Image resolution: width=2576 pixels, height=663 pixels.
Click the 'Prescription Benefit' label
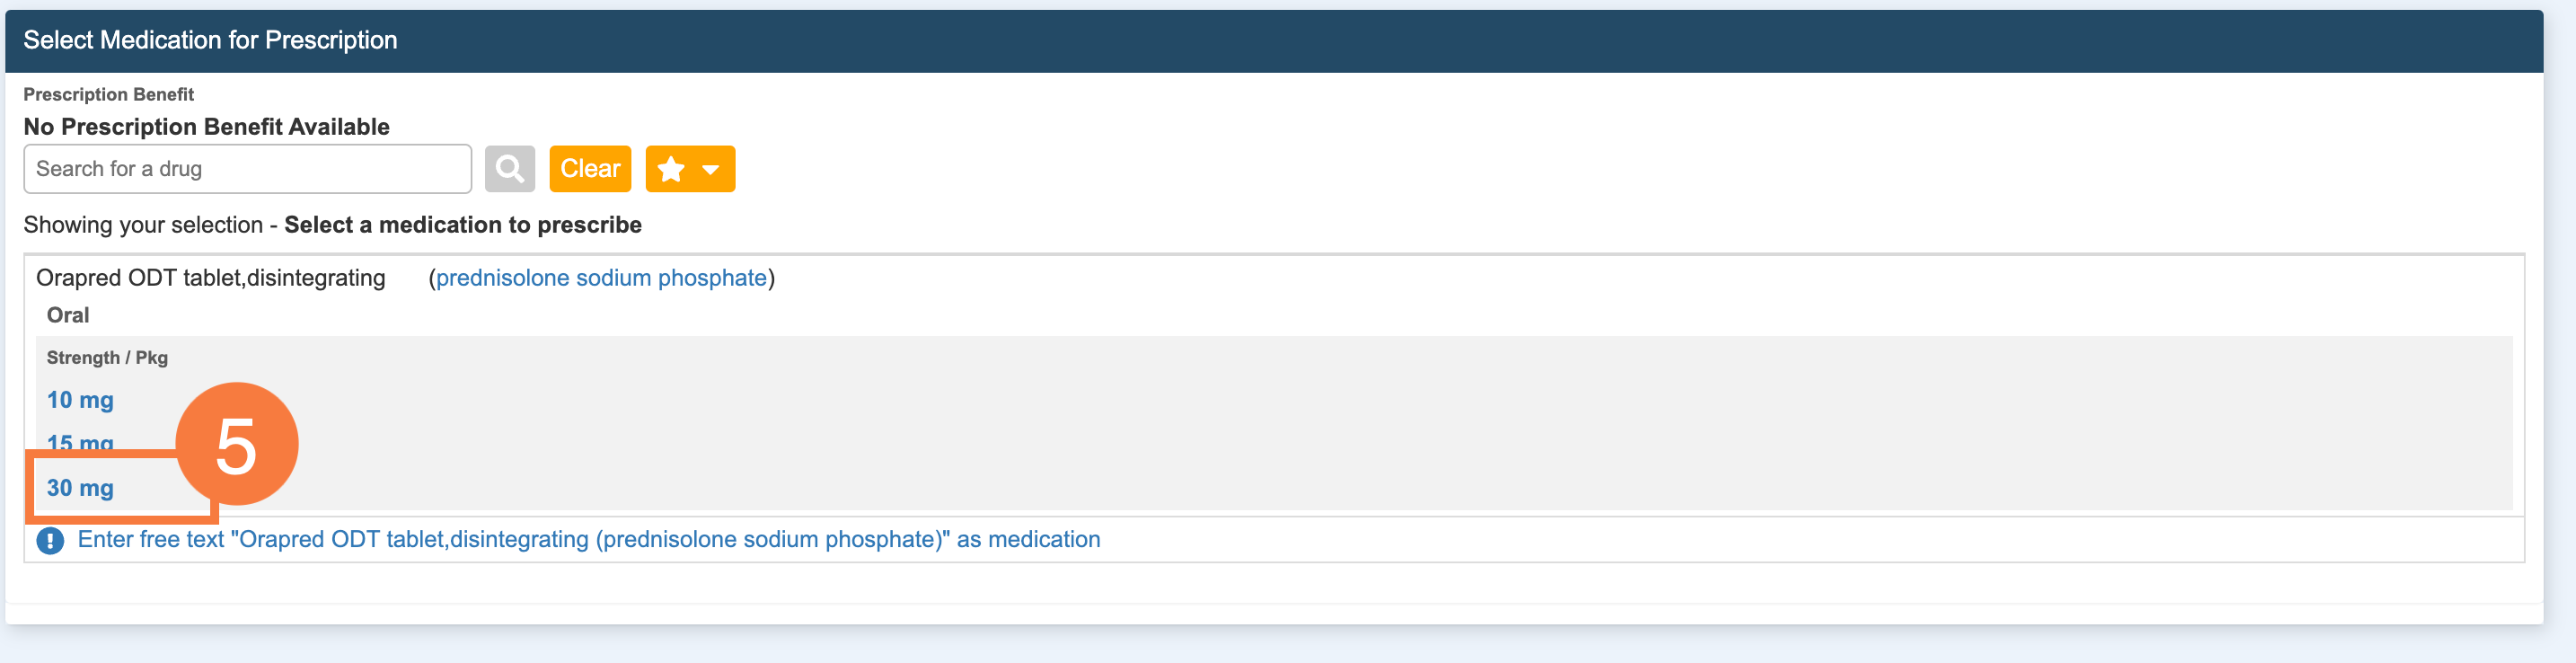[108, 95]
